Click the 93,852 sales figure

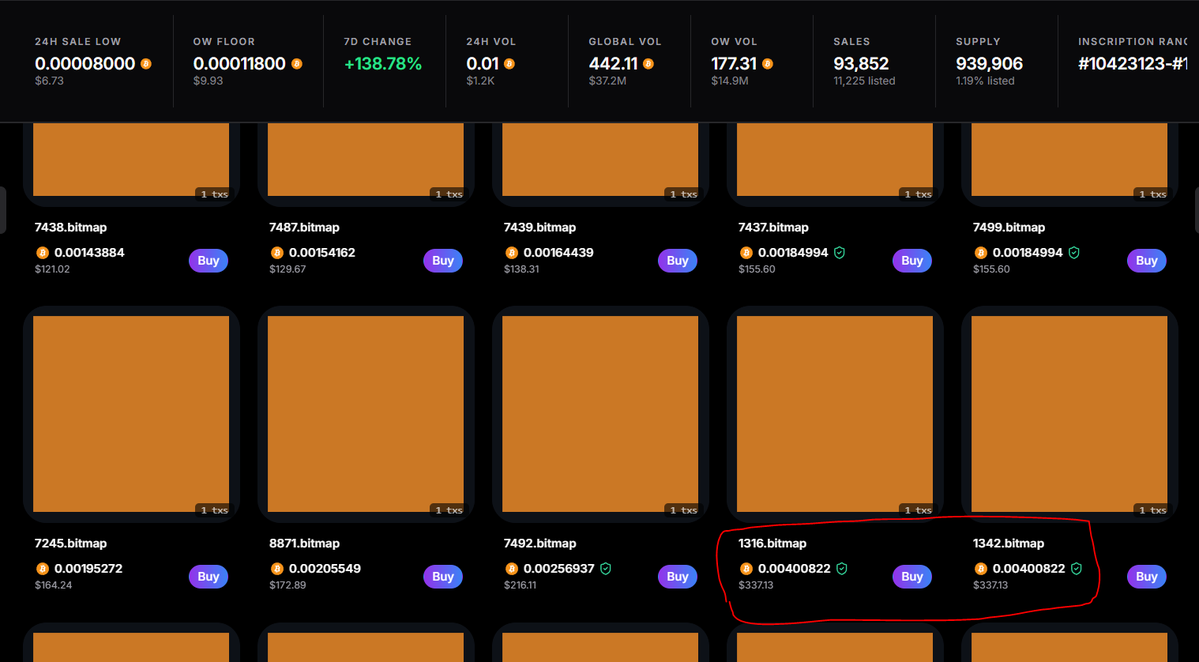pos(861,64)
